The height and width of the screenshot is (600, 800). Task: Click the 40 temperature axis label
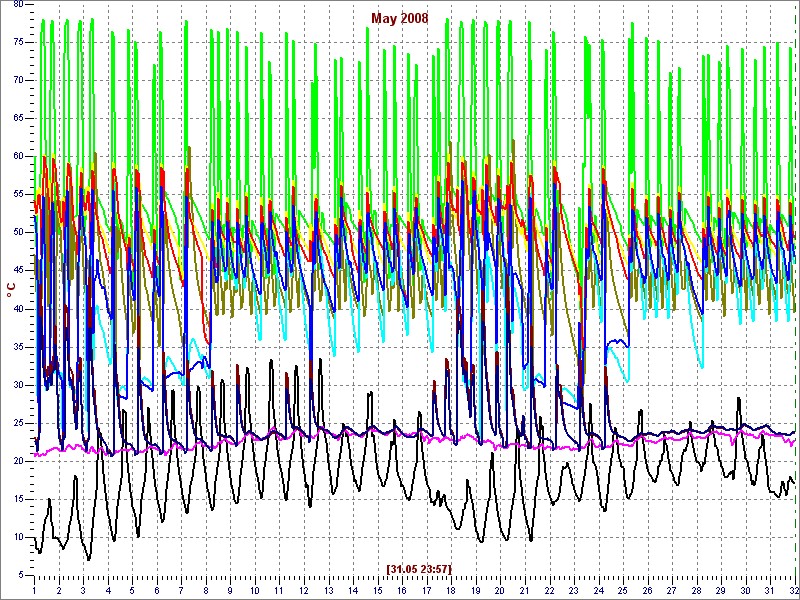coord(20,310)
